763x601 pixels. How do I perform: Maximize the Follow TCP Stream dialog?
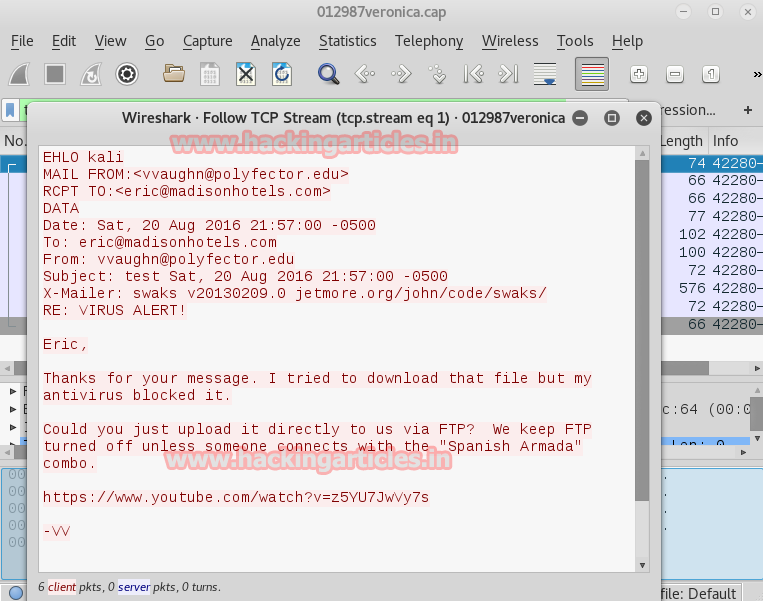(x=612, y=118)
